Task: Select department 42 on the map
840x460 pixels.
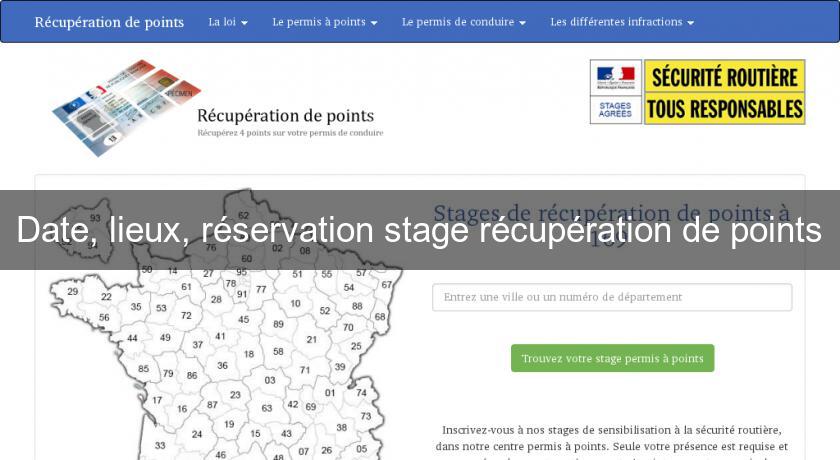Action: click(x=293, y=405)
